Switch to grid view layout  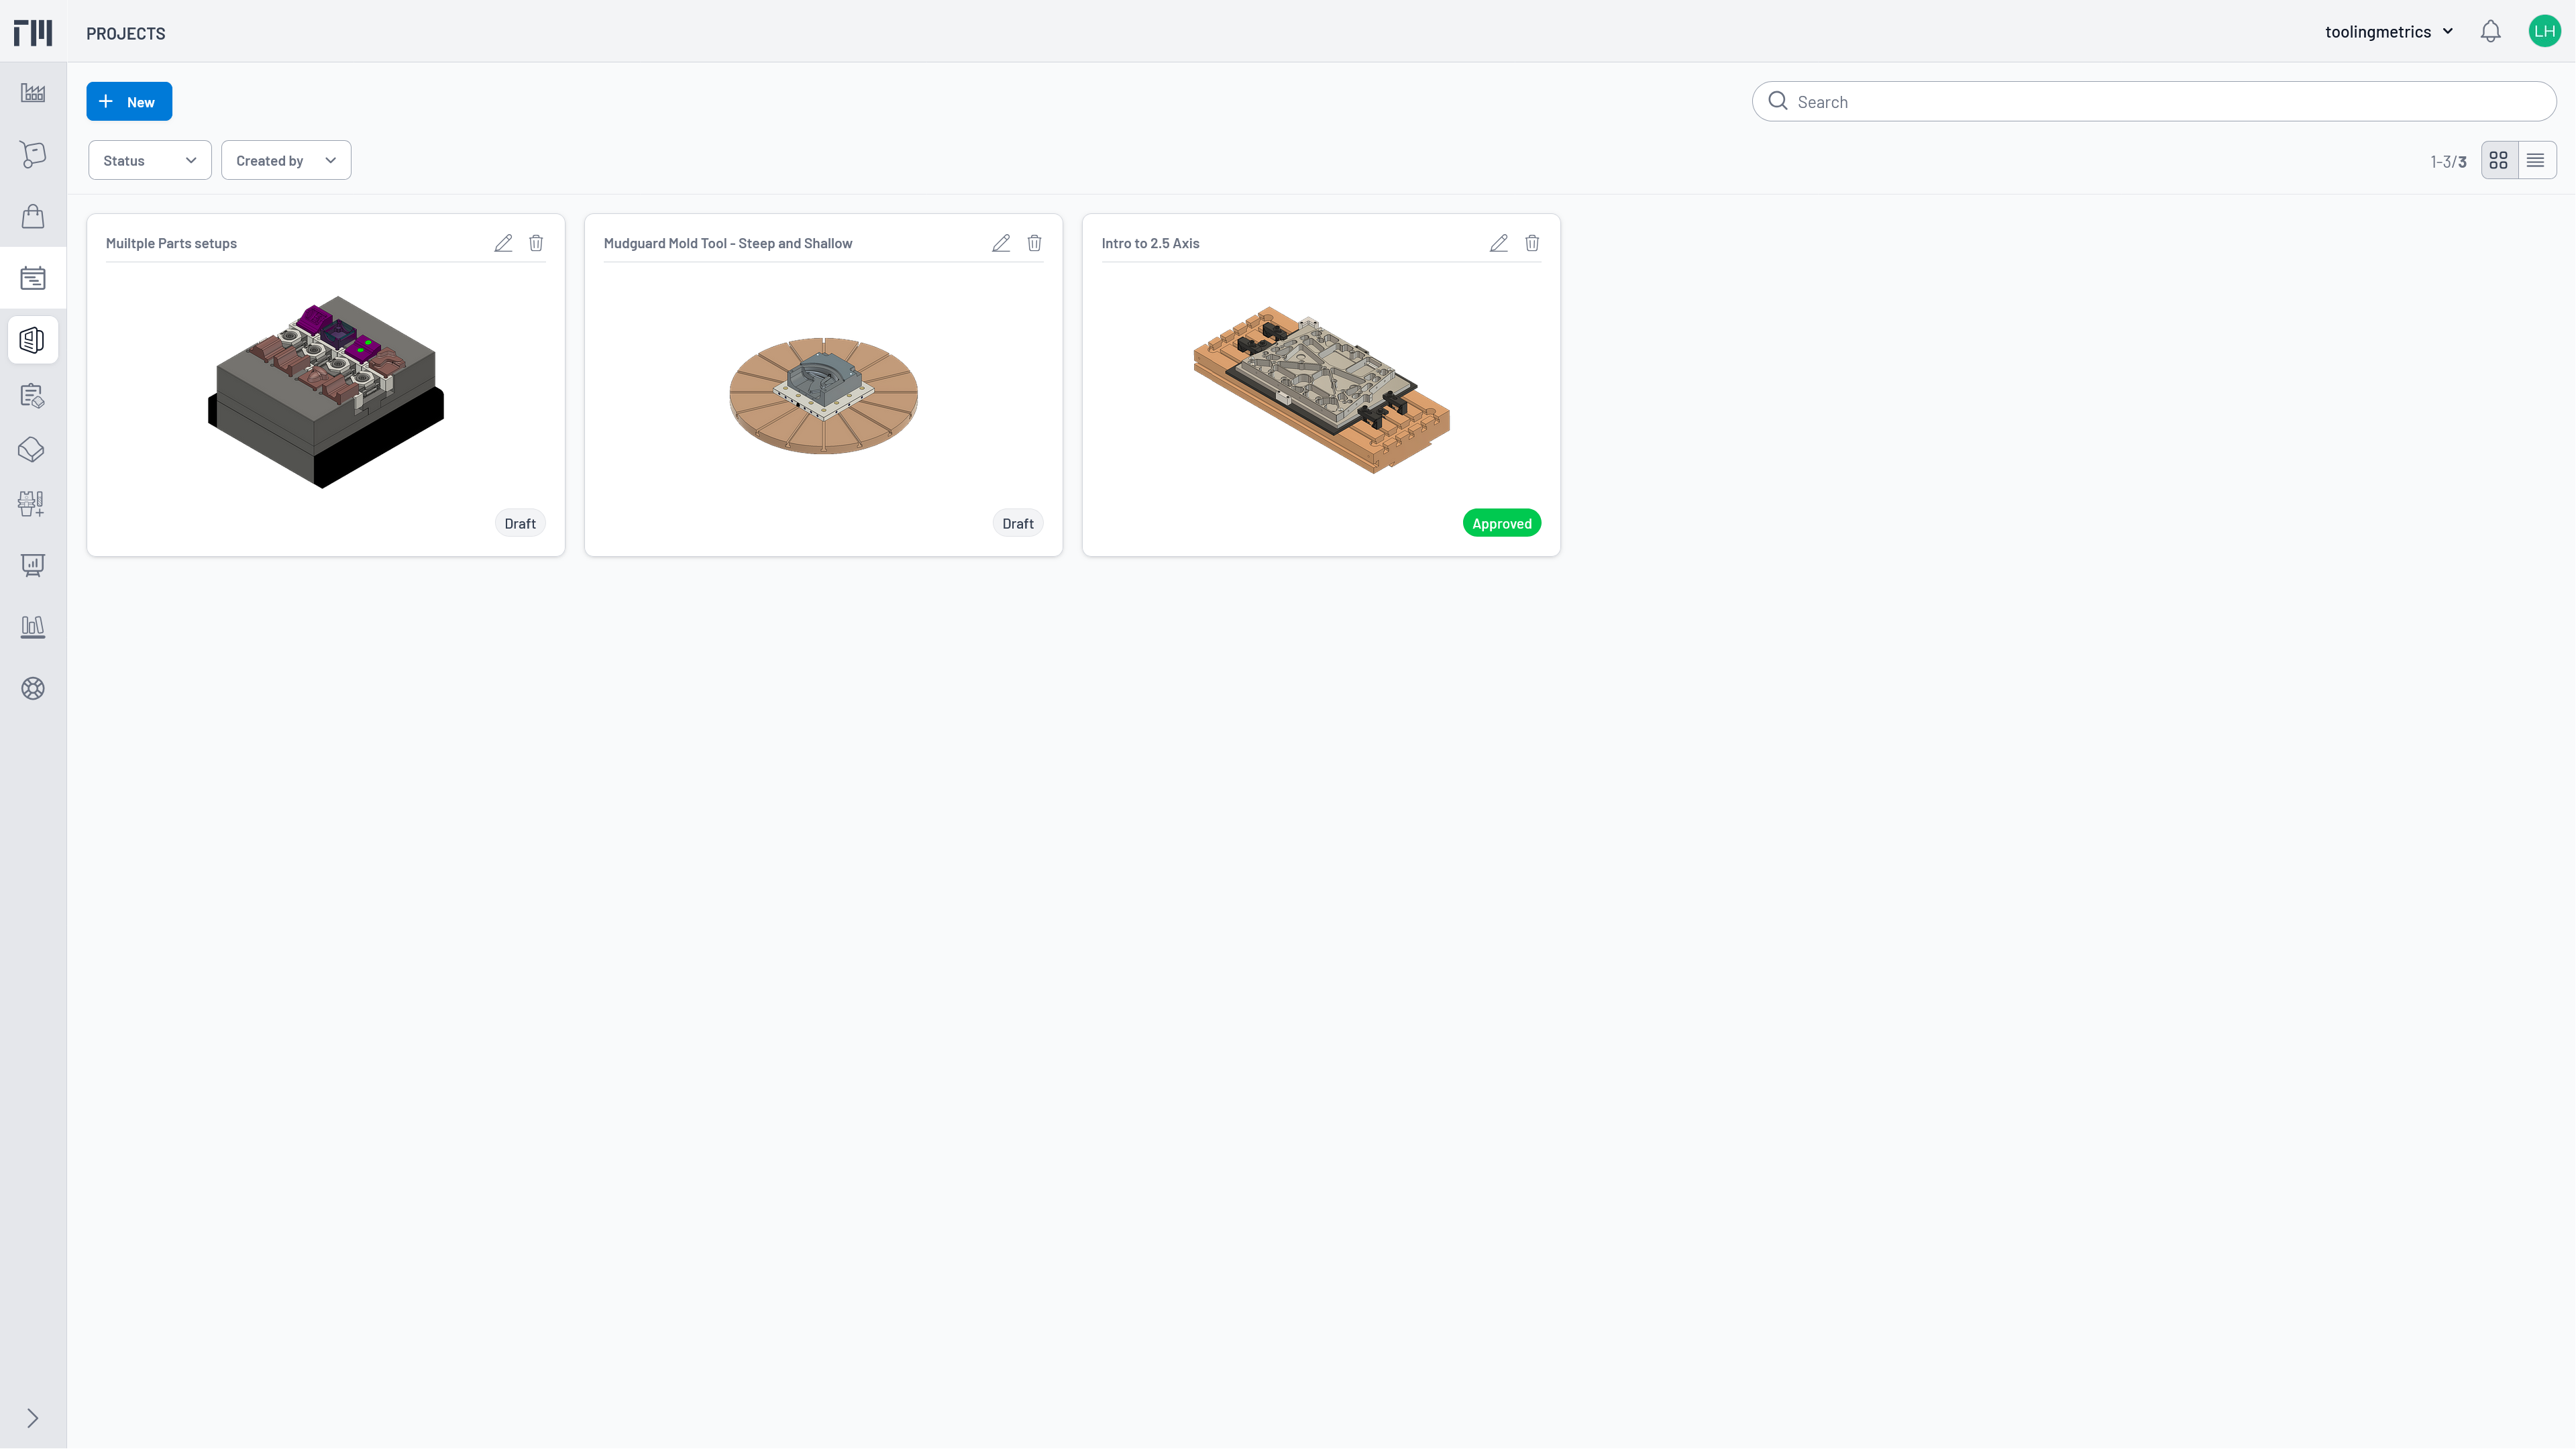pyautogui.click(x=2498, y=160)
